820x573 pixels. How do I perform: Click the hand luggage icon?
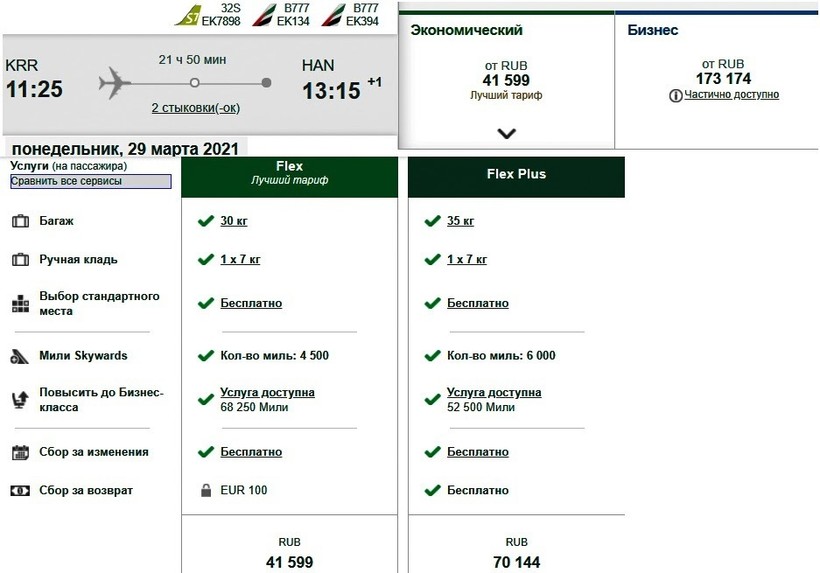[x=20, y=260]
